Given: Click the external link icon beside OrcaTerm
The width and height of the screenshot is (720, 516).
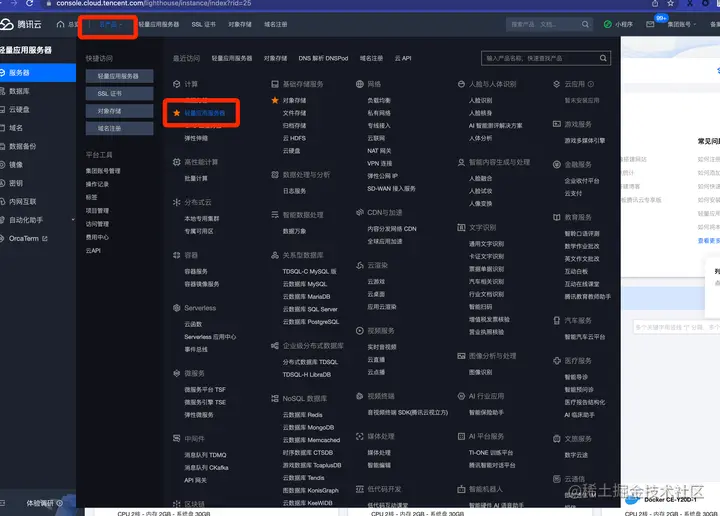Looking at the screenshot, I should pyautogui.click(x=45, y=238).
